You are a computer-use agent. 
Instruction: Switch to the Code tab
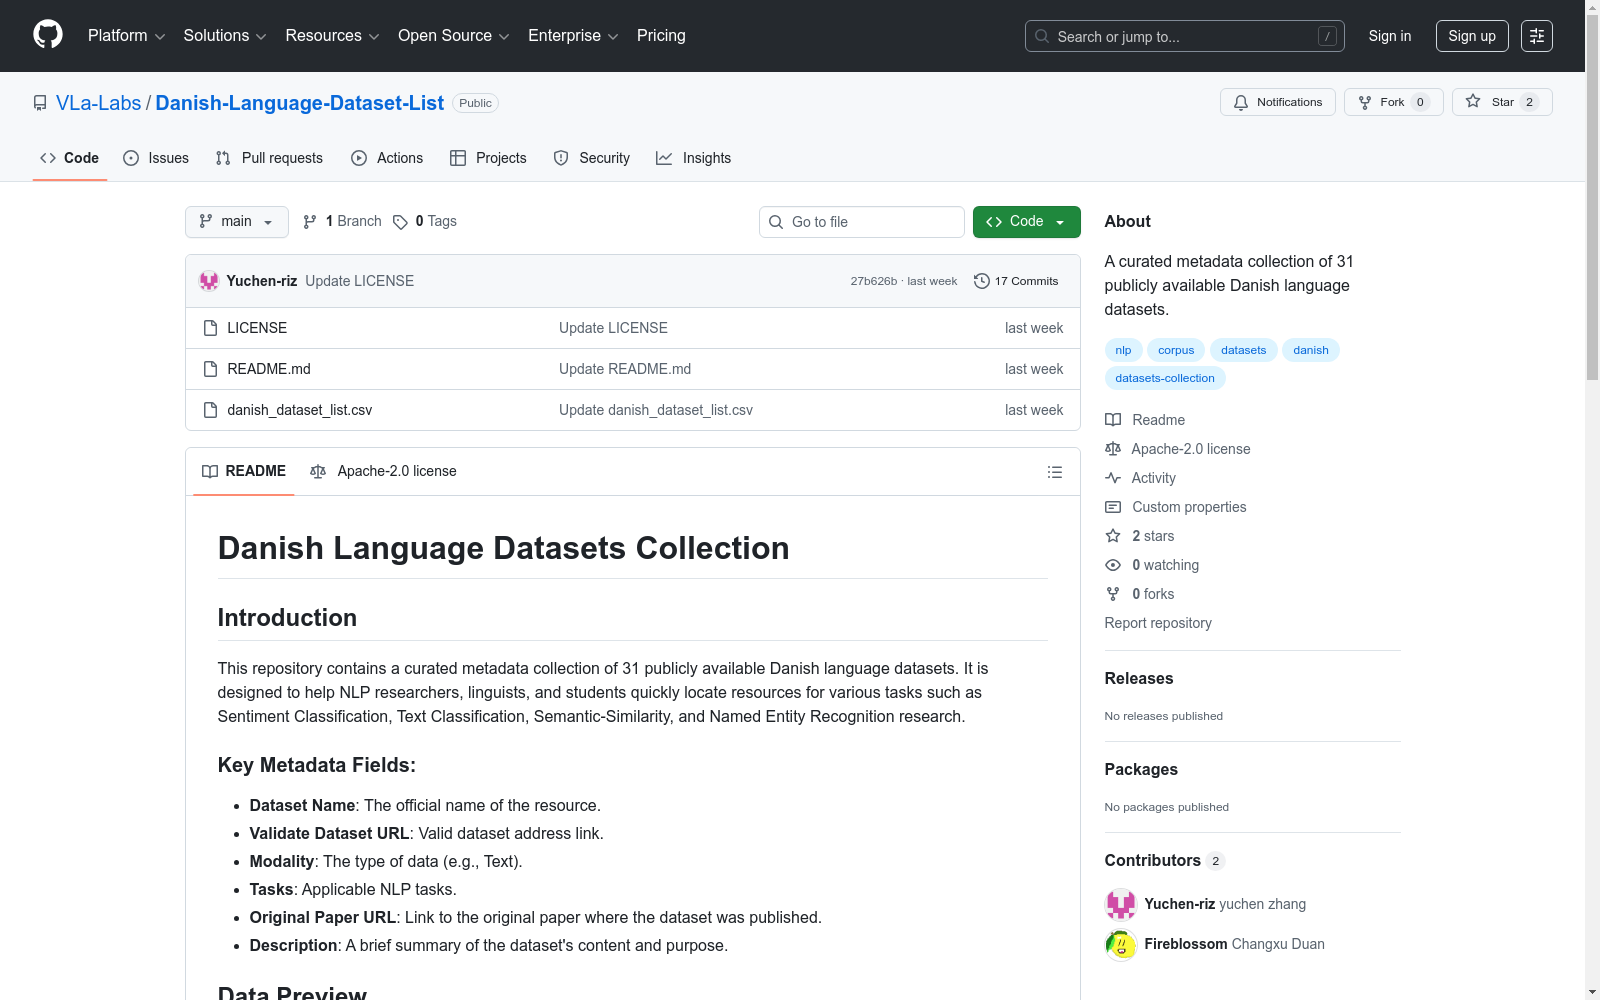(70, 158)
